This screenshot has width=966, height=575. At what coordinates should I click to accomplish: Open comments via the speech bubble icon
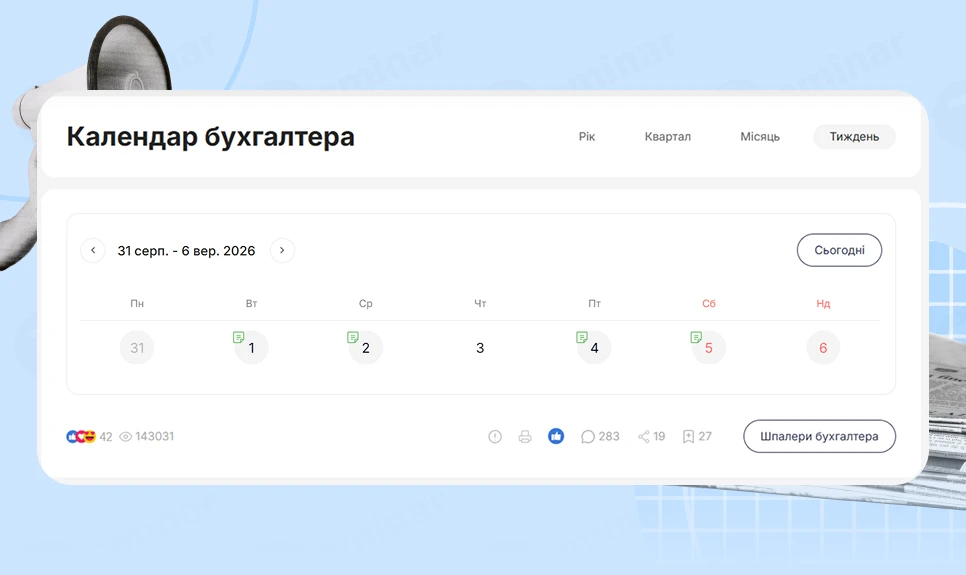pyautogui.click(x=588, y=436)
